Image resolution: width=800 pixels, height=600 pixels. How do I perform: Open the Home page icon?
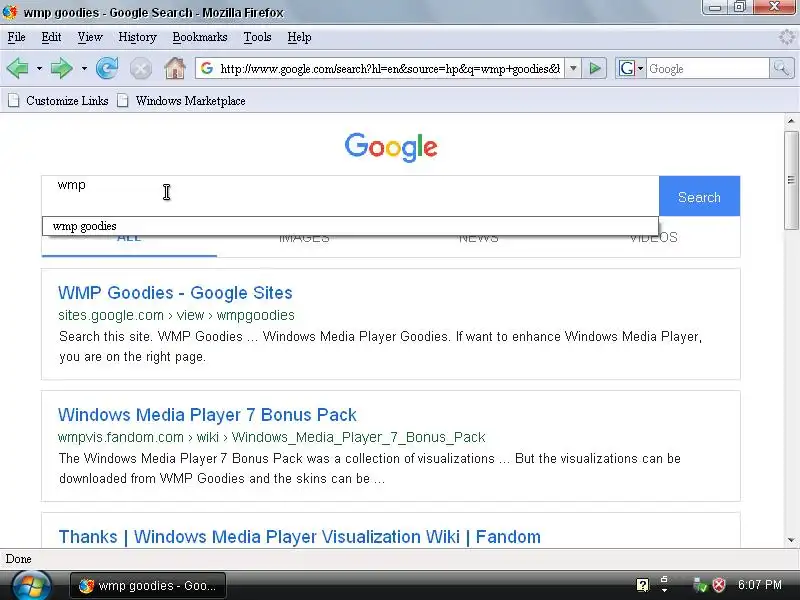point(174,68)
